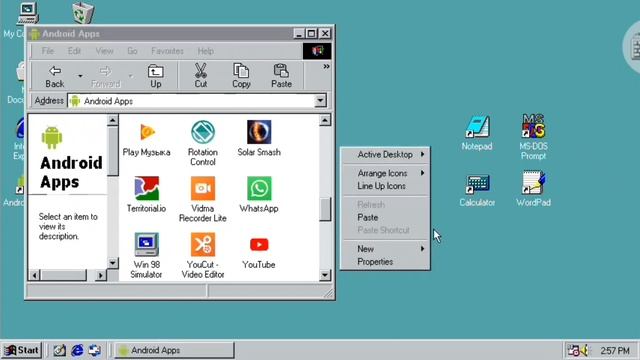Select the MS-DOS Prompt desktop shortcut

(x=533, y=127)
